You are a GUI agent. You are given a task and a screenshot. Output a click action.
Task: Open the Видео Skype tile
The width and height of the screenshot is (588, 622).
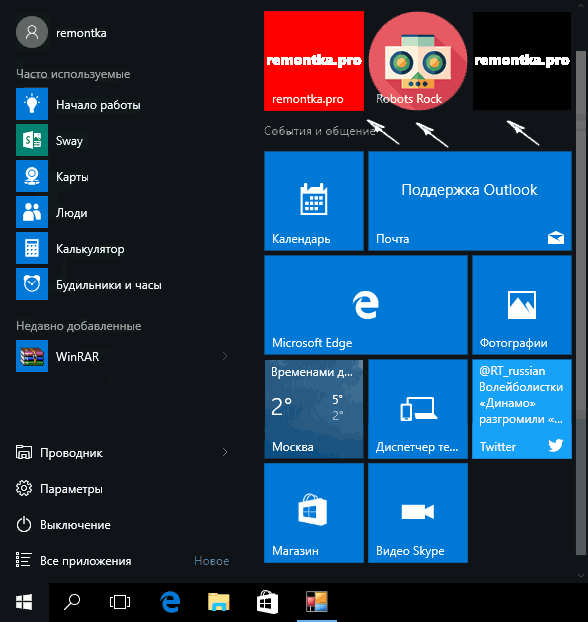[418, 513]
